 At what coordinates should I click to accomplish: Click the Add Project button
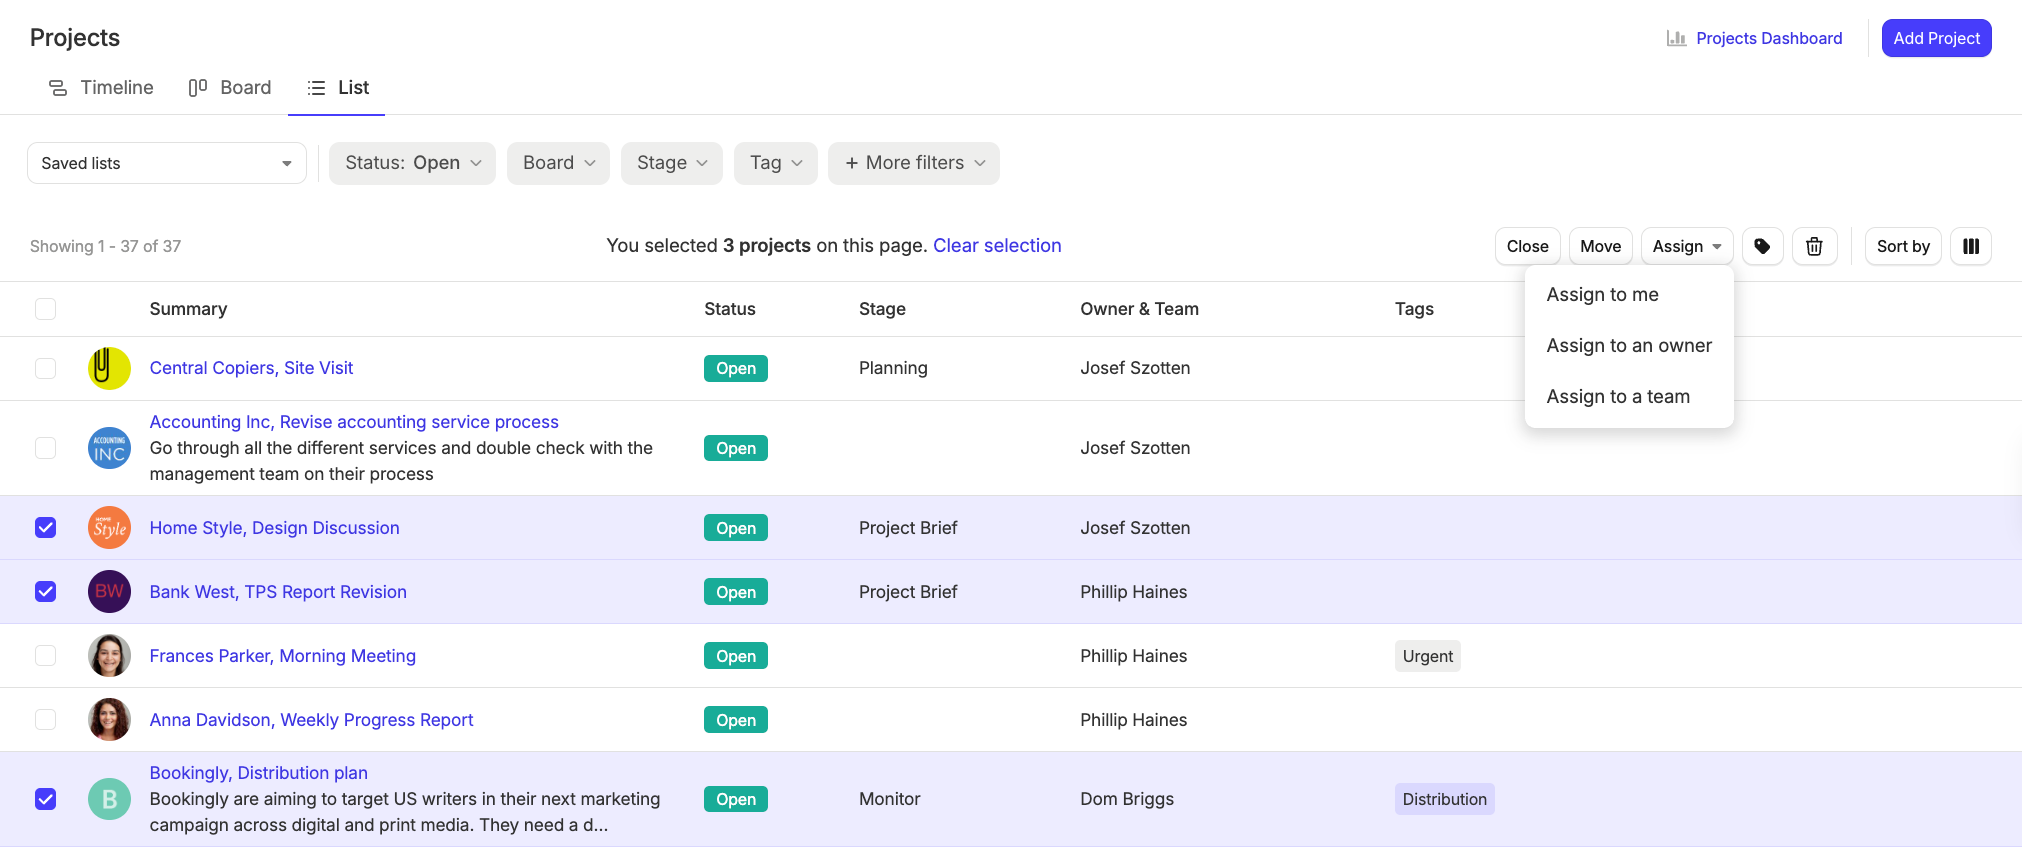[x=1936, y=38]
